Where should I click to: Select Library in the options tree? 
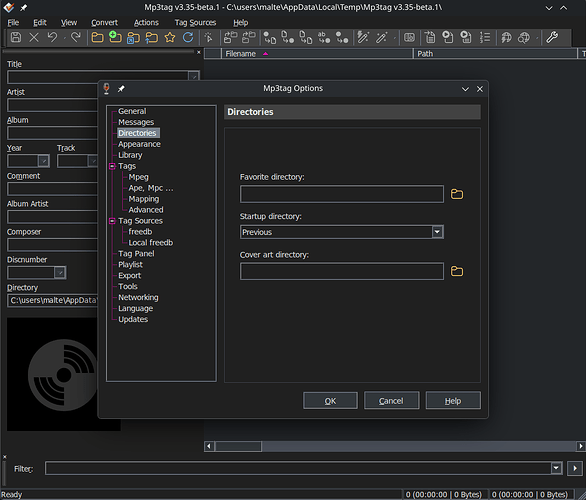[130, 155]
